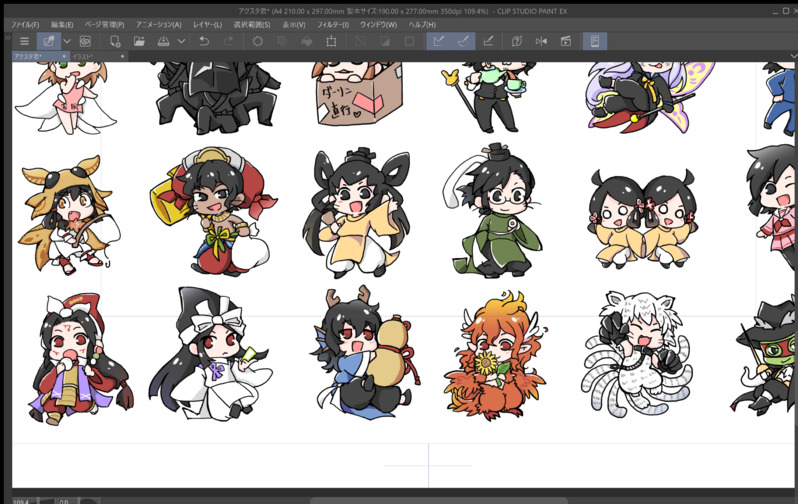Click the Undo arrow icon
798x504 pixels.
(x=205, y=41)
